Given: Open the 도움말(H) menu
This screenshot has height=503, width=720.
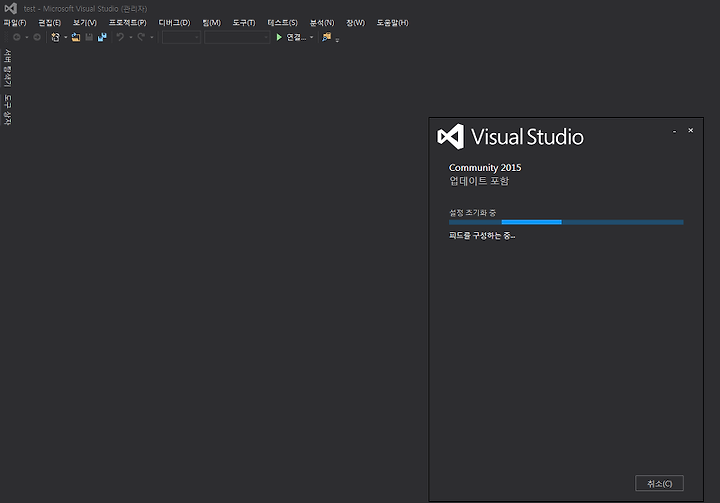Looking at the screenshot, I should click(392, 23).
